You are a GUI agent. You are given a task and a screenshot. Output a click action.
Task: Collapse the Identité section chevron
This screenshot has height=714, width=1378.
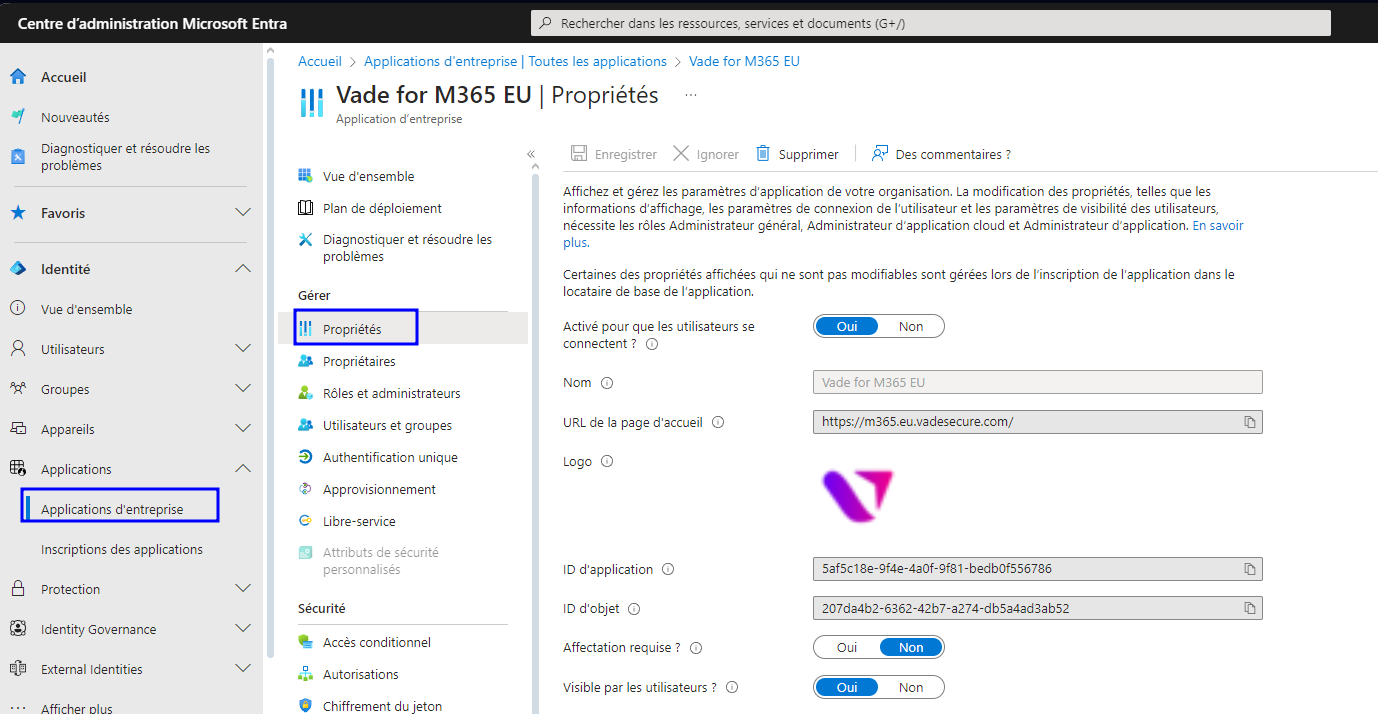(242, 269)
